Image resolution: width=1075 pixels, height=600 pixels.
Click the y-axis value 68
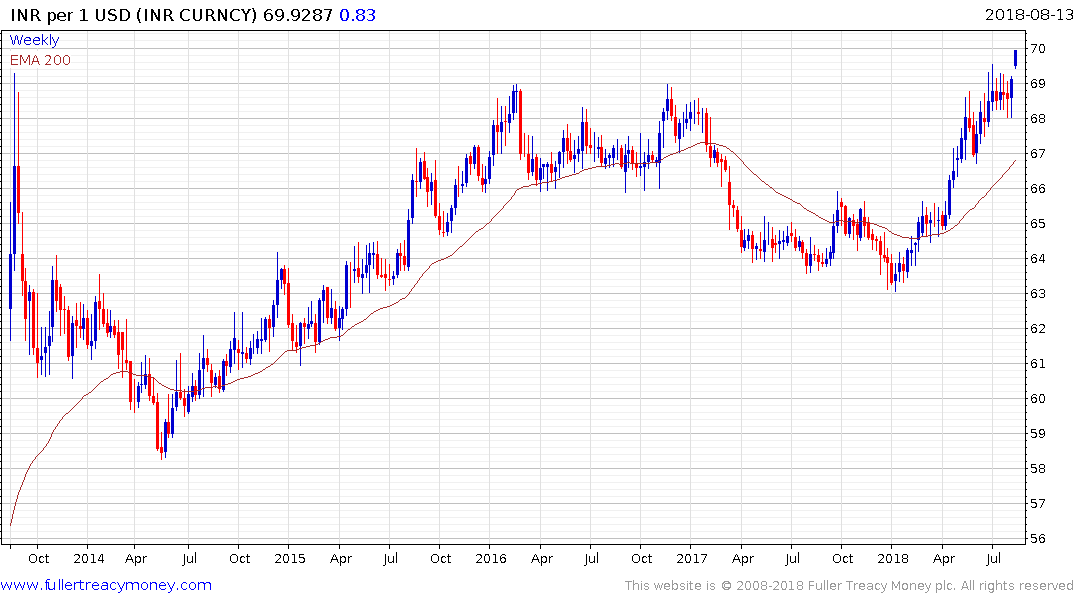coord(1038,119)
